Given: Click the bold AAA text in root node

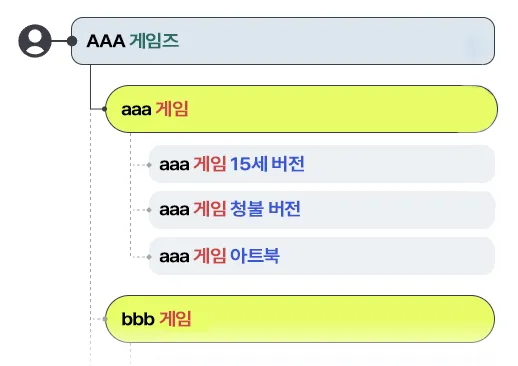Looking at the screenshot, I should (x=106, y=41).
